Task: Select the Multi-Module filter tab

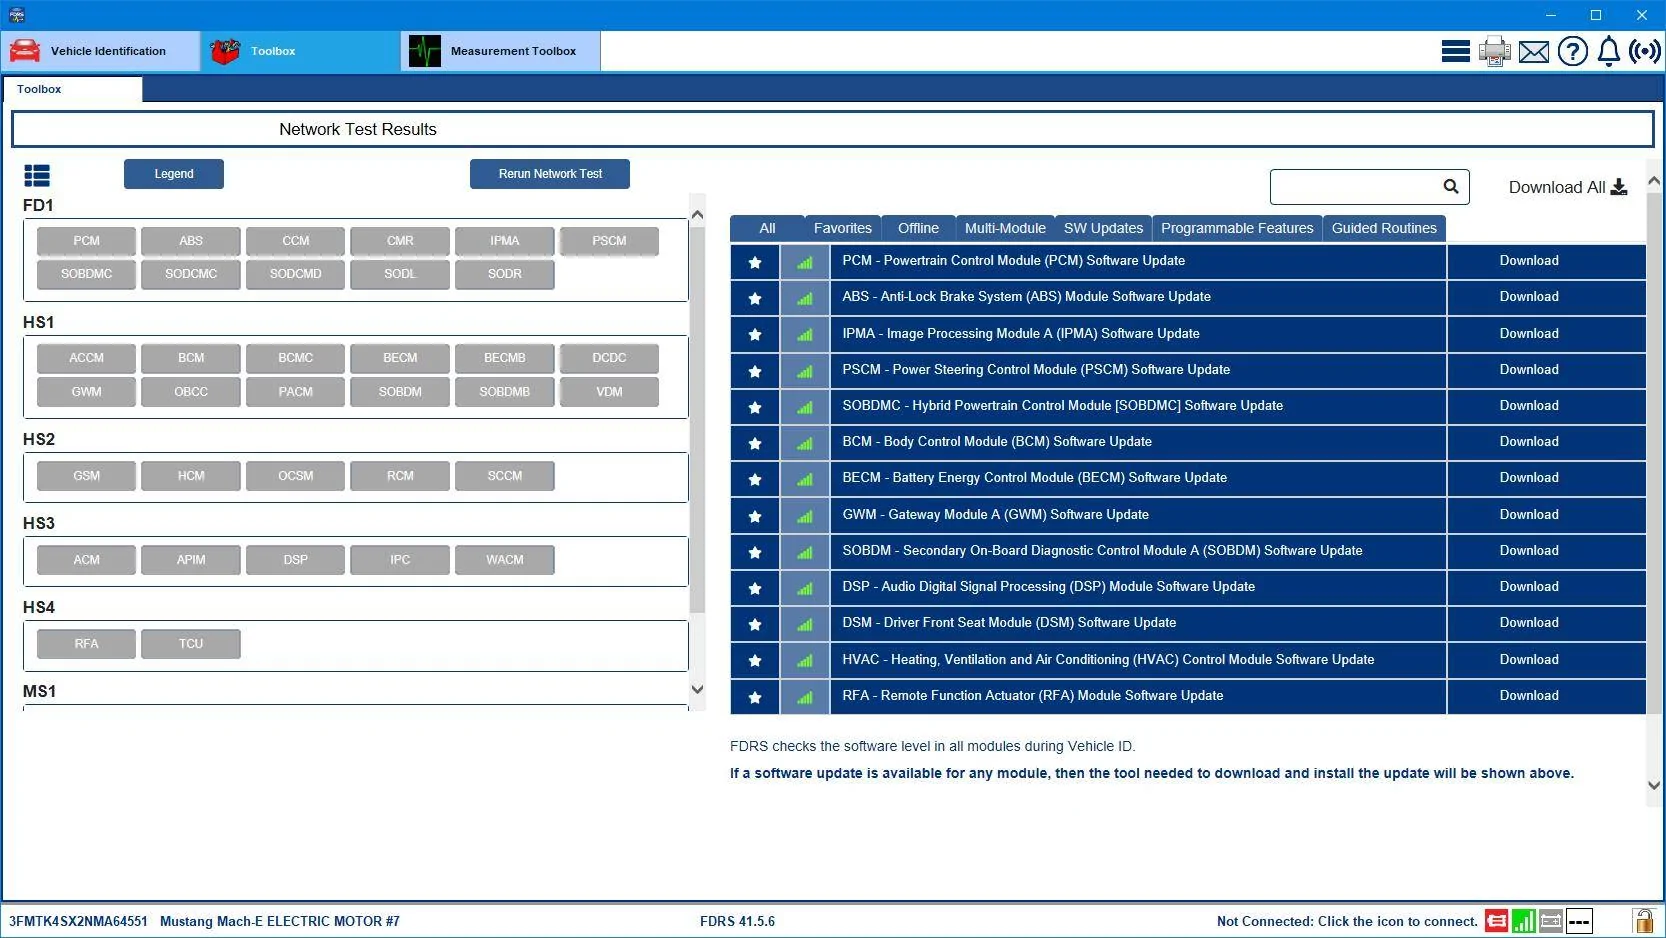Action: click(x=1005, y=228)
